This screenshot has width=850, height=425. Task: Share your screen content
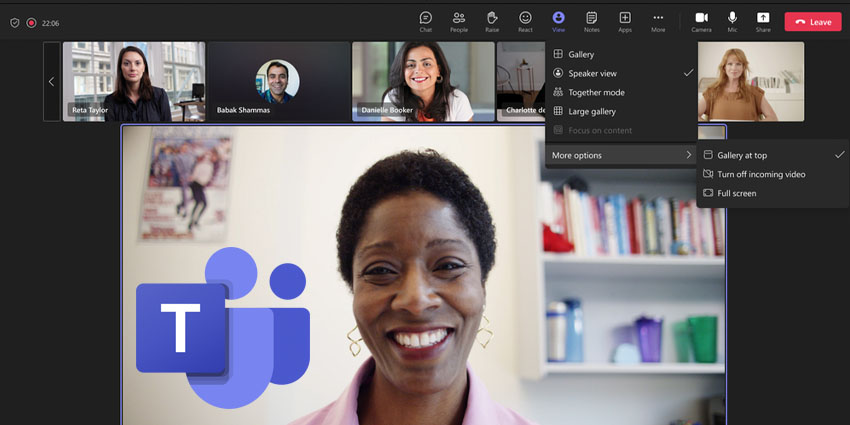coord(763,22)
